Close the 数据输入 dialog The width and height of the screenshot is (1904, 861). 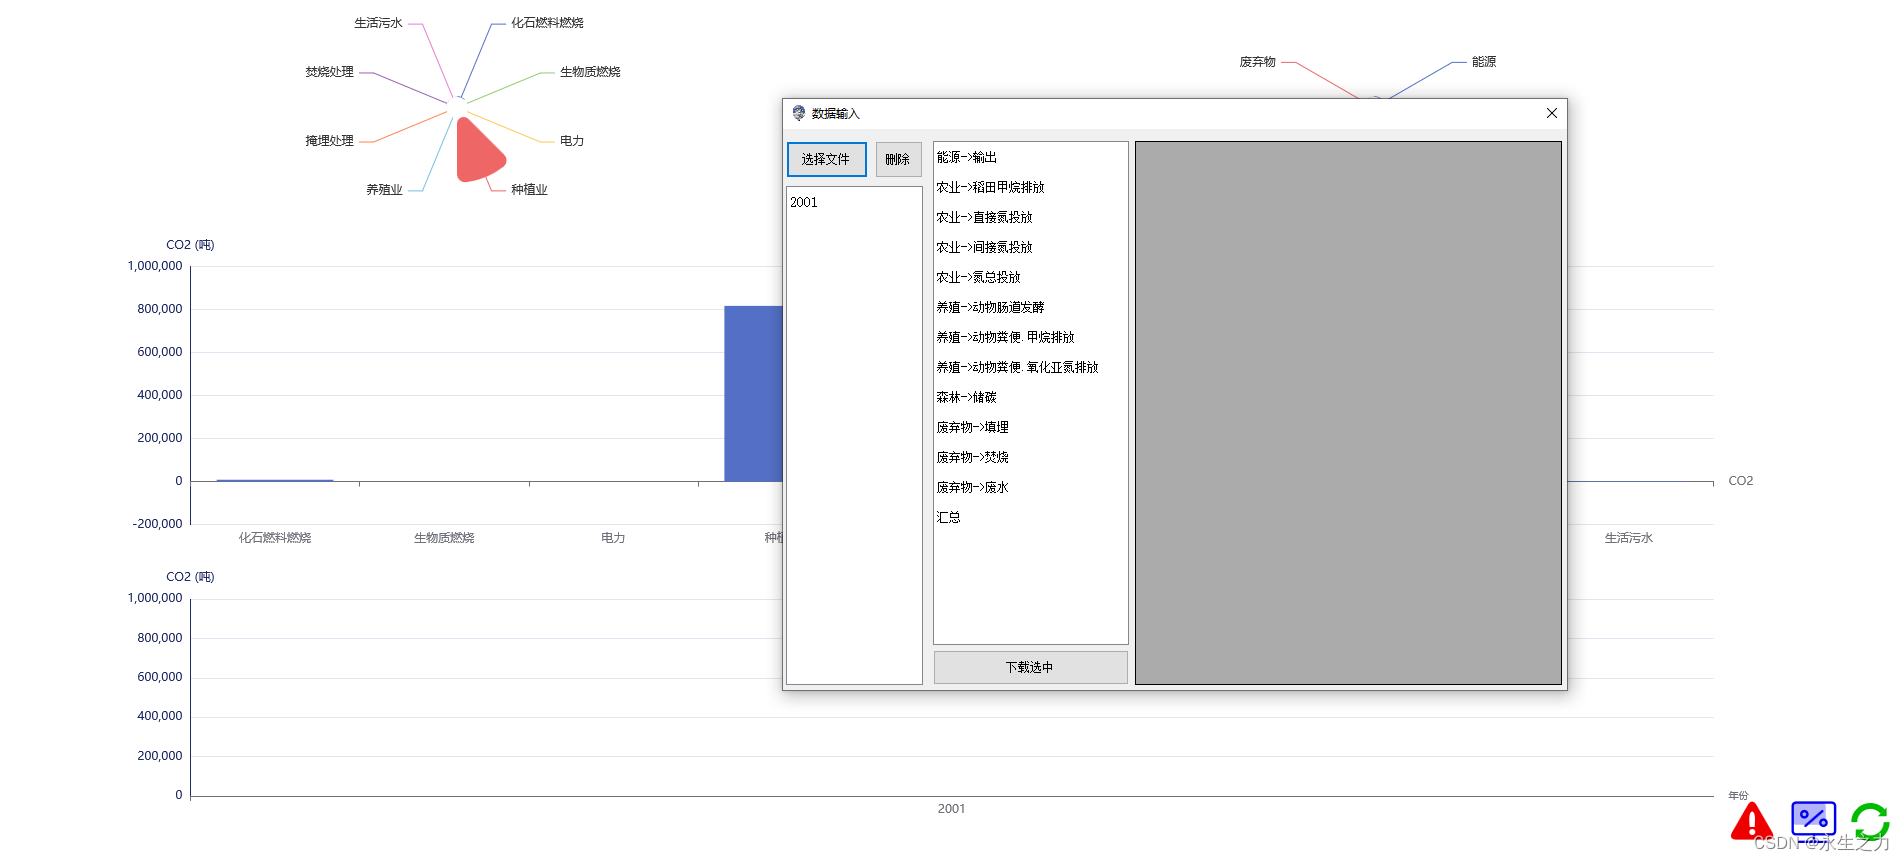1552,113
